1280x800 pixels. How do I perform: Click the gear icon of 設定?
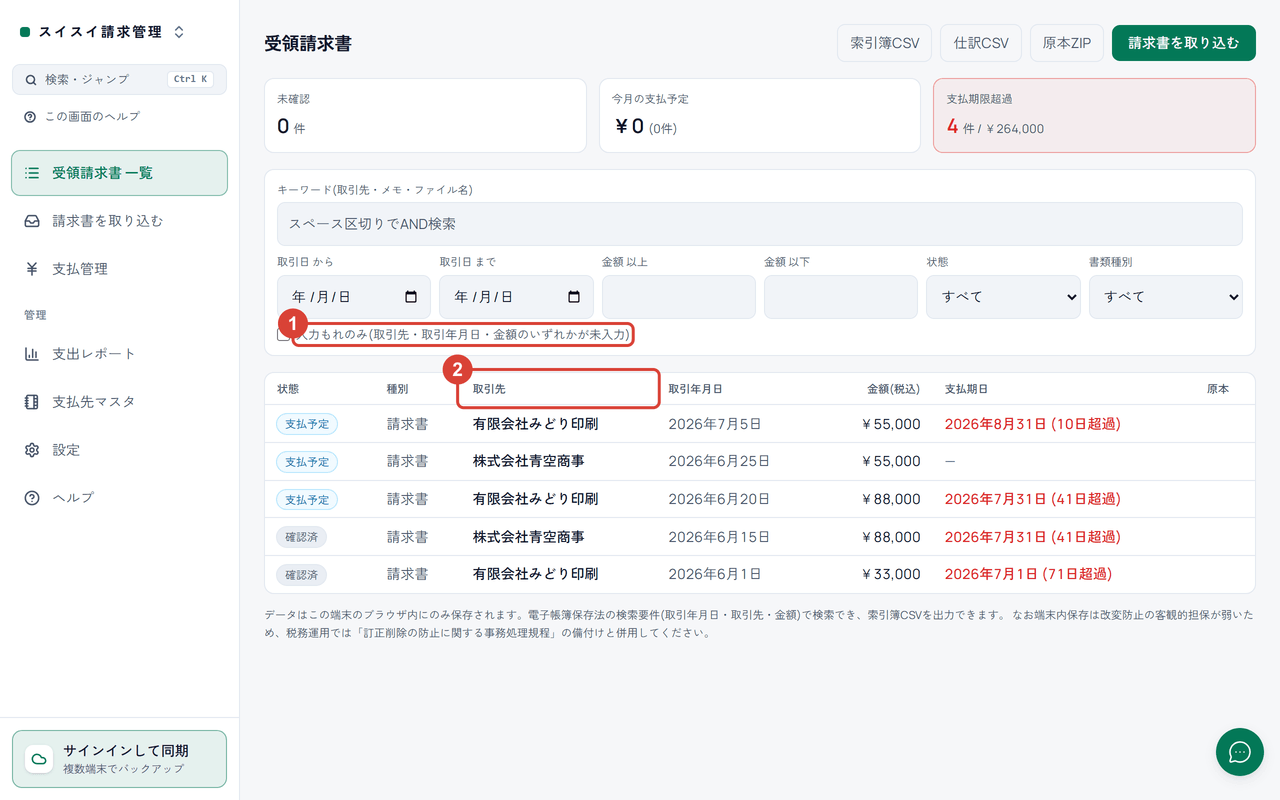32,450
